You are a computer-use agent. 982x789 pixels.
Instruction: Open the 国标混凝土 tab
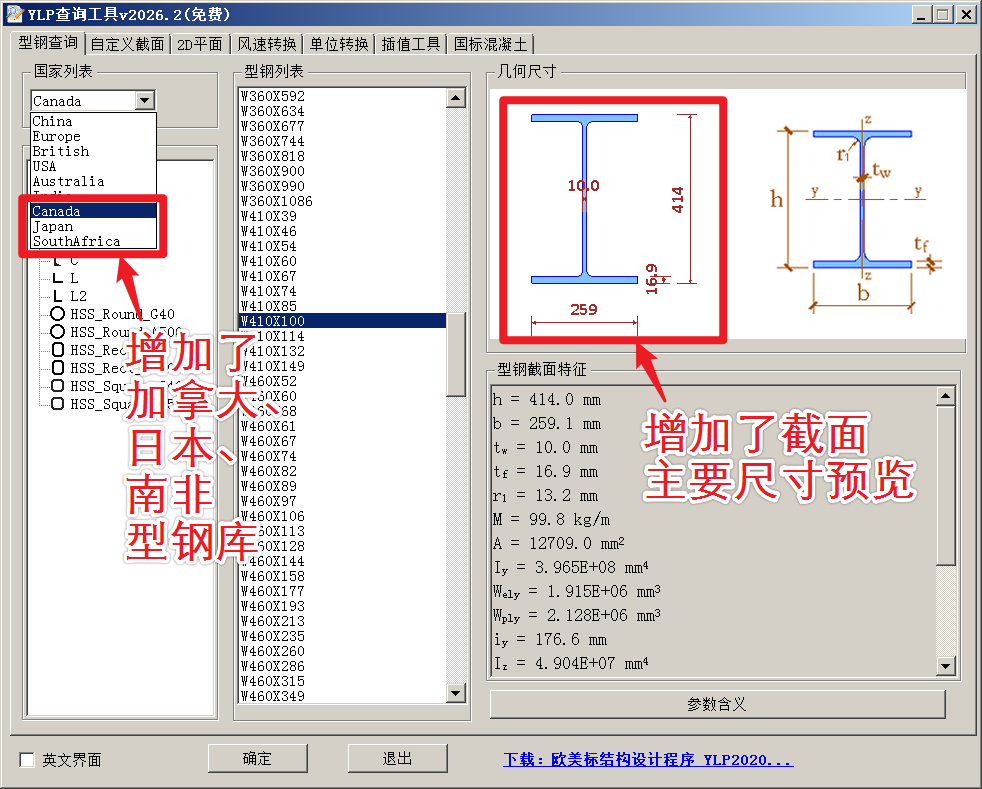pos(490,44)
